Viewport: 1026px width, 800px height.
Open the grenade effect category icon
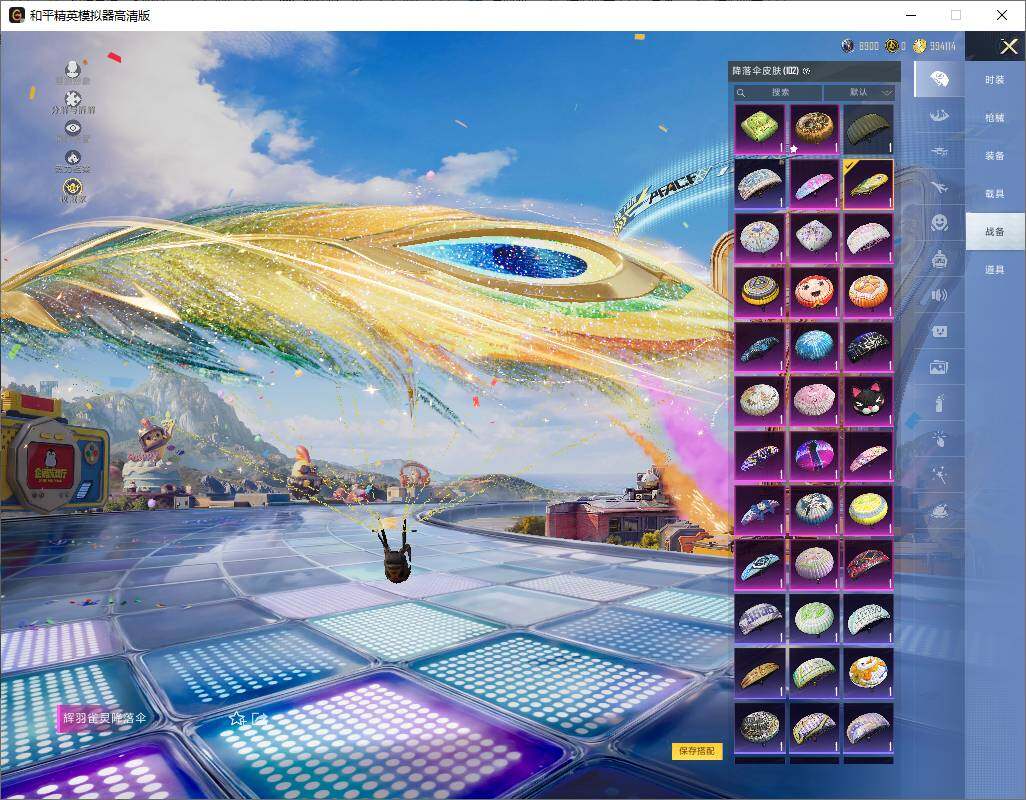pyautogui.click(x=940, y=438)
